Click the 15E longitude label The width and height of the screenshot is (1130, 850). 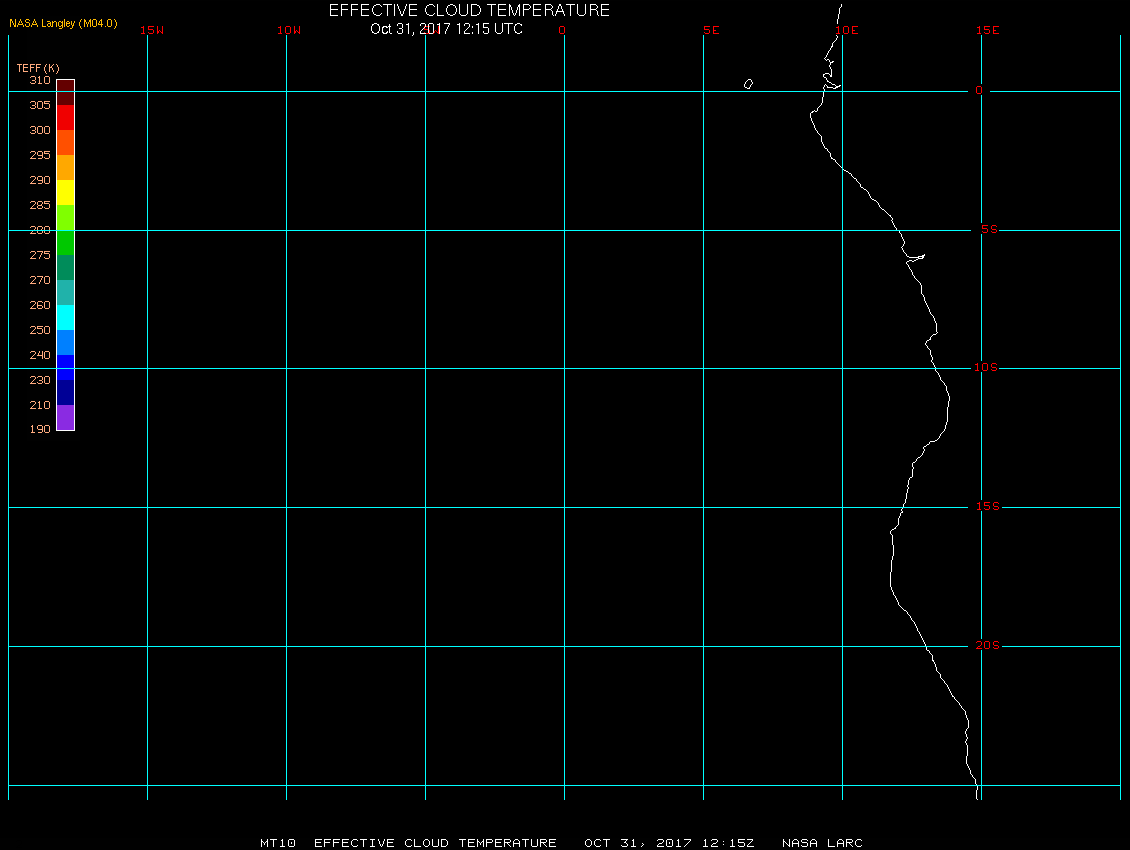[x=988, y=30]
